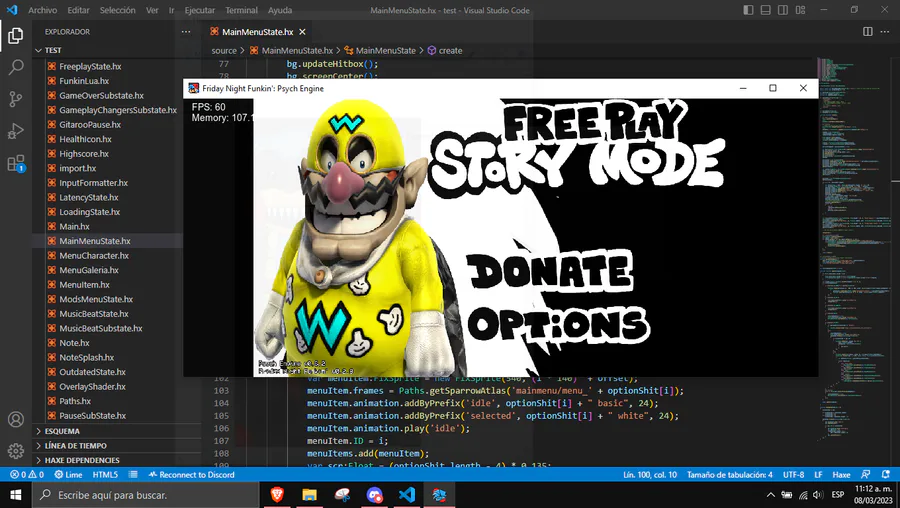Toggle secondary side bar layout icon
Screen dimensions: 900x508
783,10
